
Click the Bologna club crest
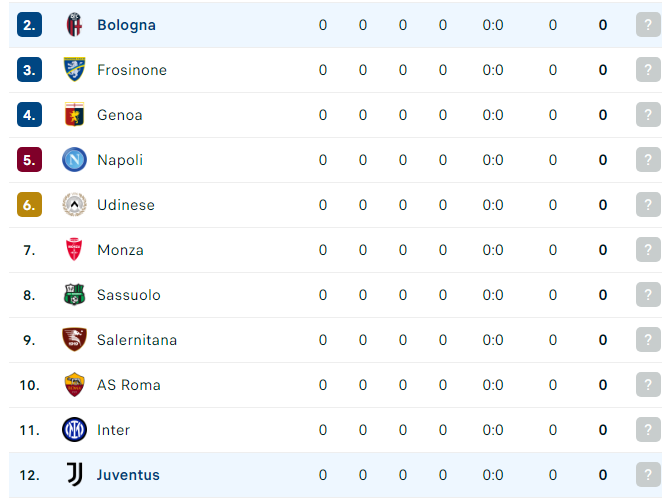(74, 24)
